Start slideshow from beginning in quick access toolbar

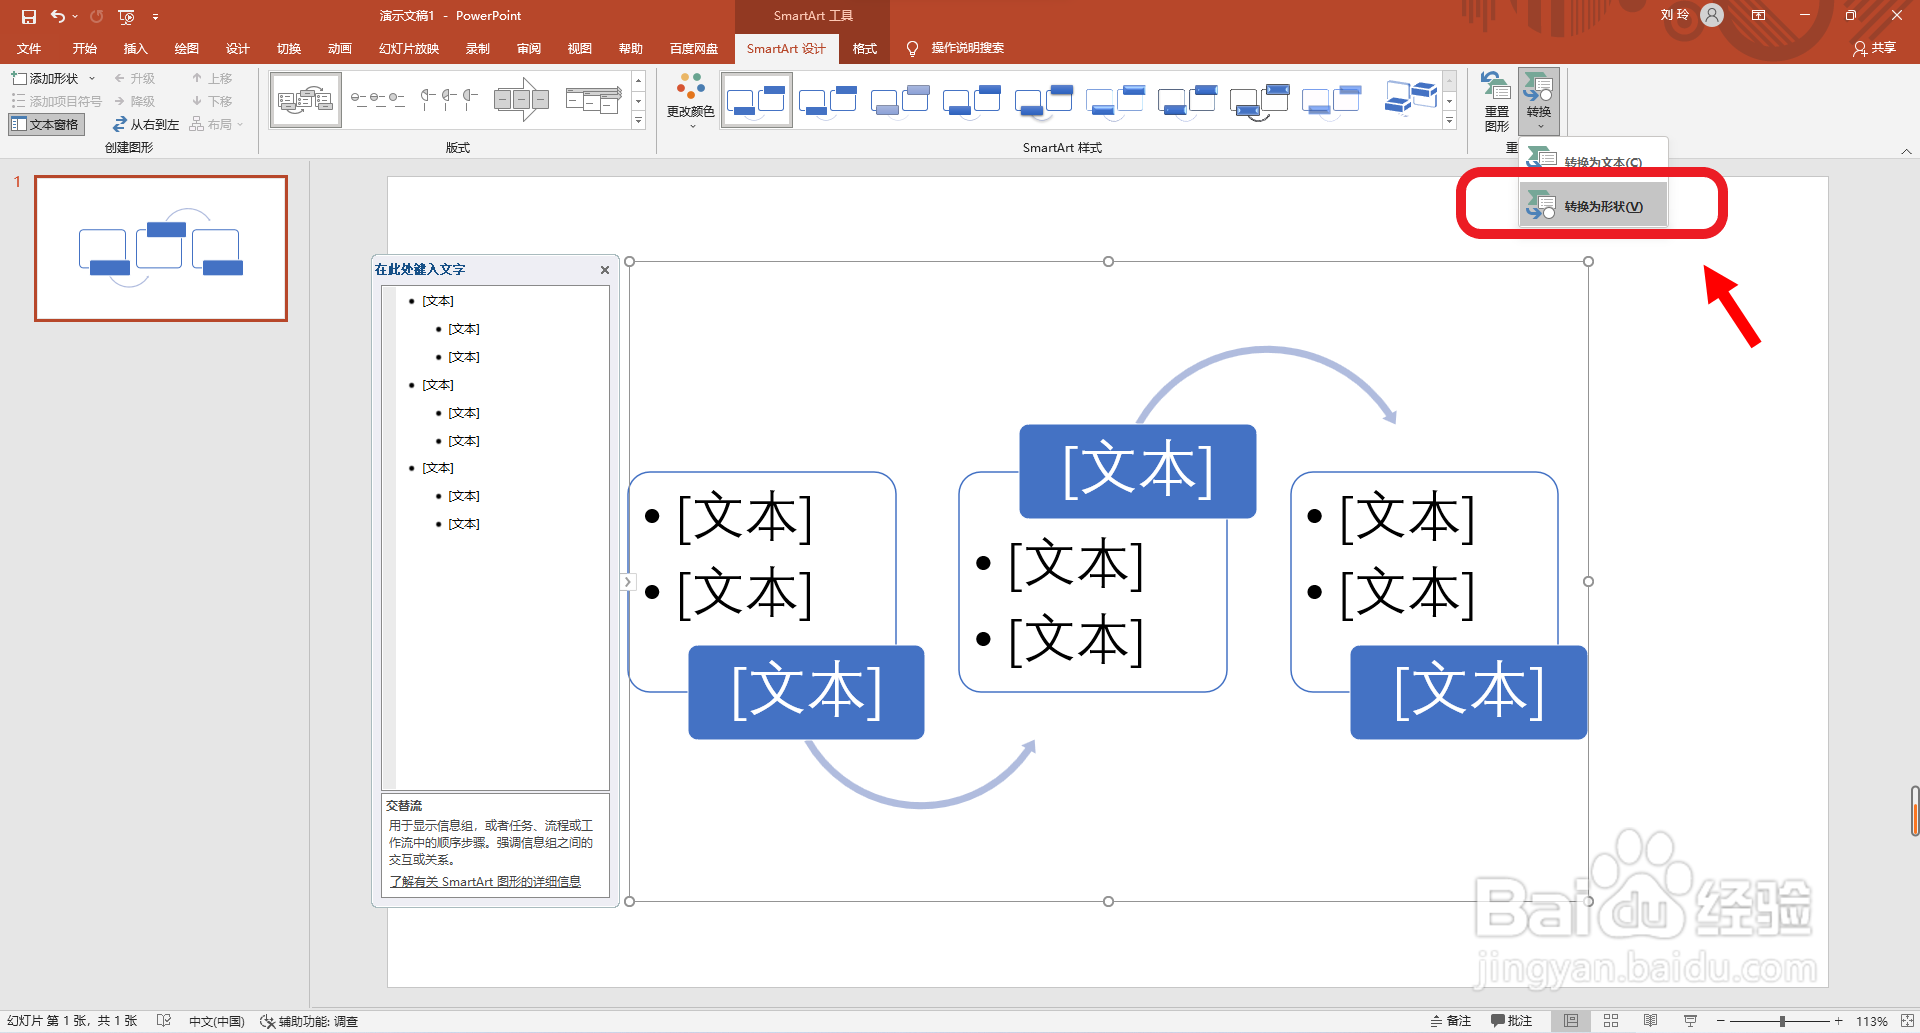[x=126, y=16]
